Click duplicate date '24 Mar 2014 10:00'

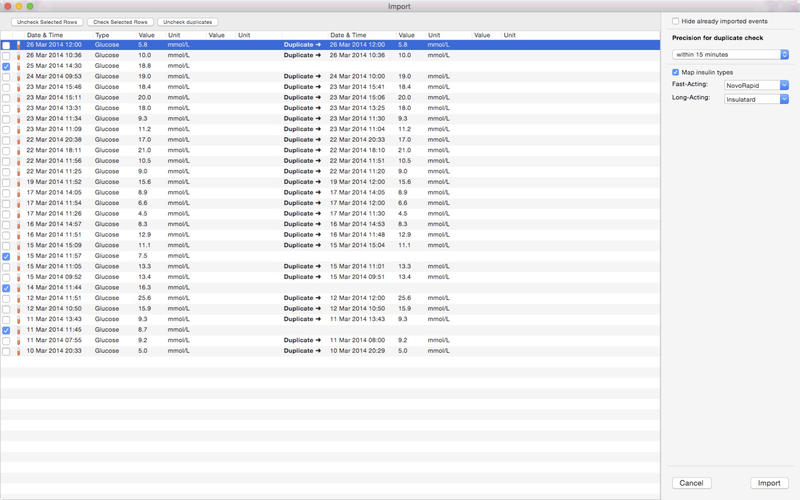pyautogui.click(x=357, y=77)
